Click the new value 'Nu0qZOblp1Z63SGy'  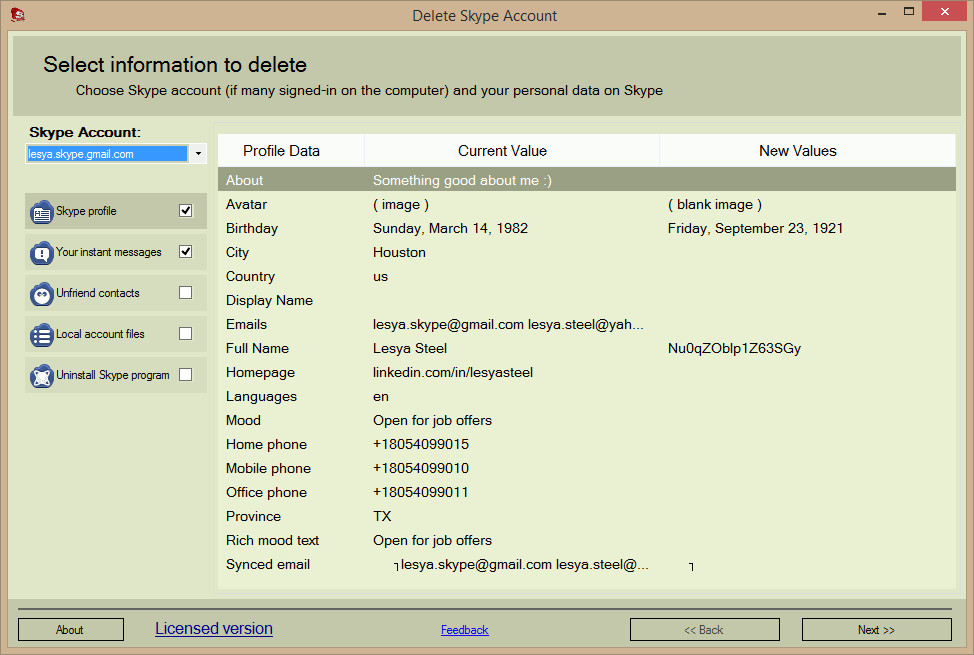pos(734,349)
